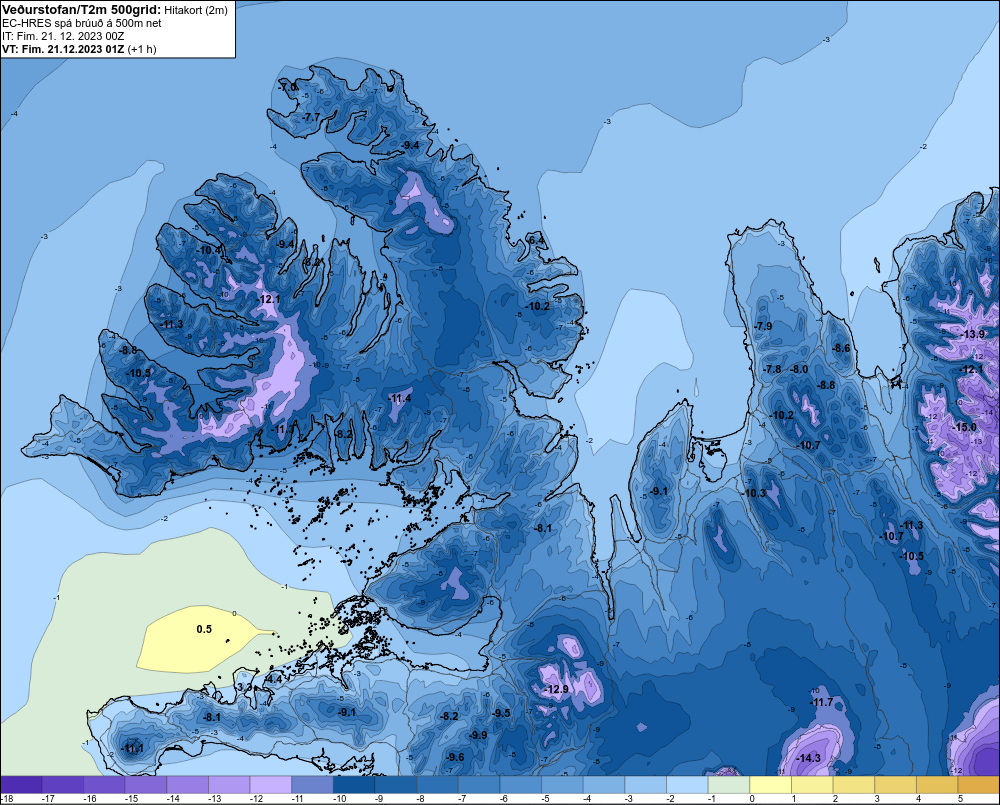Select the -9.6 temperature label

click(455, 758)
